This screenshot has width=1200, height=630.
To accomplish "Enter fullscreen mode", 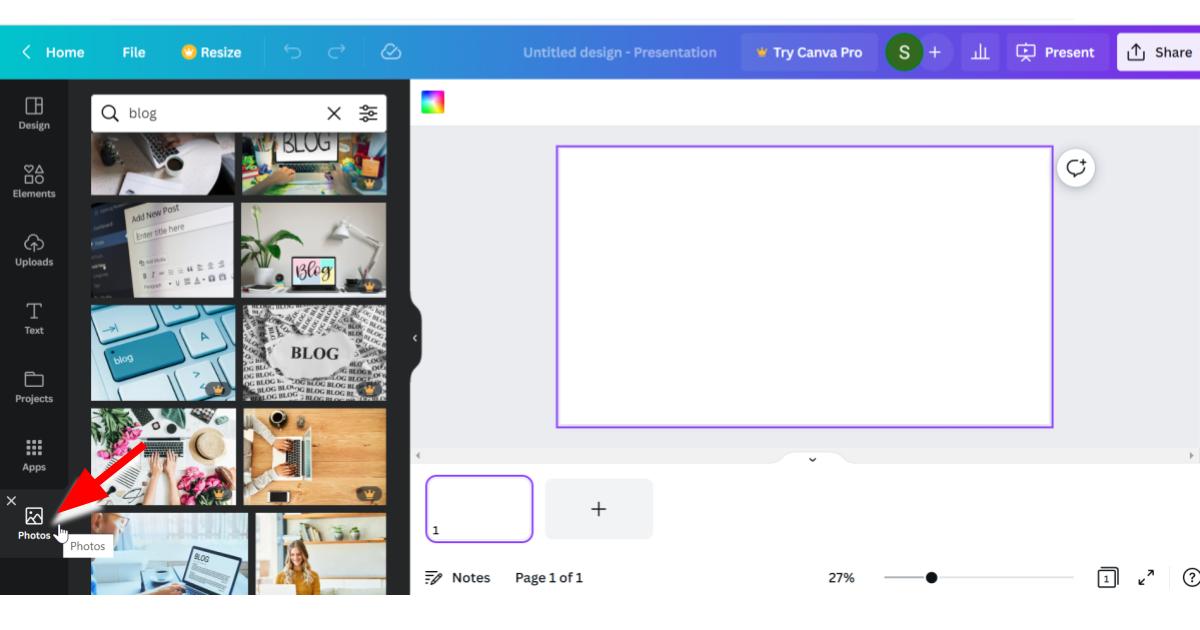I will coord(1147,577).
